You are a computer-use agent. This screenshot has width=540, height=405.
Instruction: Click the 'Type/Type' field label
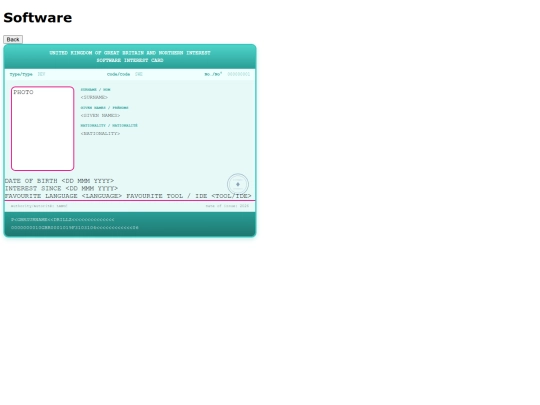pos(21,74)
